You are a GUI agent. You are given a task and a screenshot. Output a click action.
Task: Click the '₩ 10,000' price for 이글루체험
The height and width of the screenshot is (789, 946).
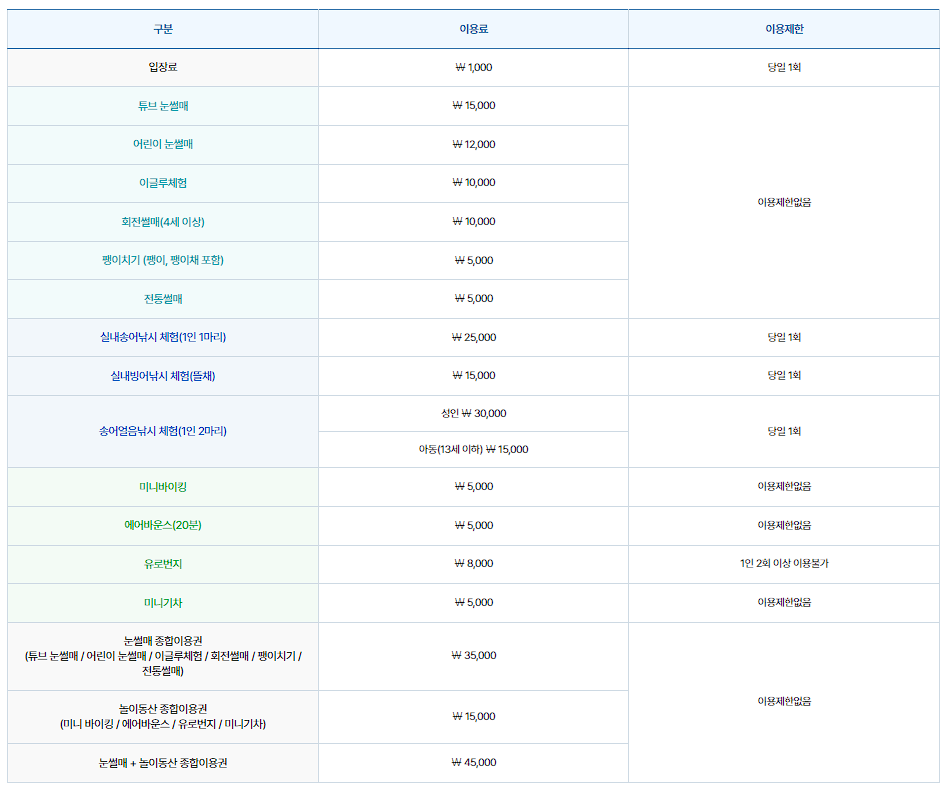point(474,182)
